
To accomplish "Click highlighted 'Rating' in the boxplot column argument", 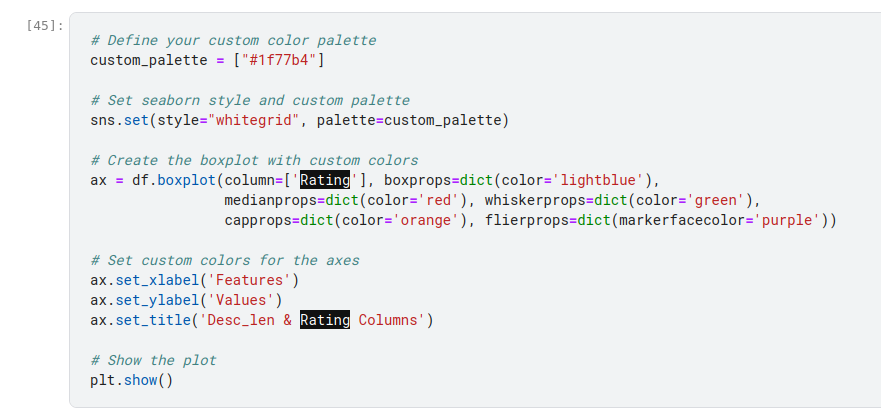I will 325,181.
